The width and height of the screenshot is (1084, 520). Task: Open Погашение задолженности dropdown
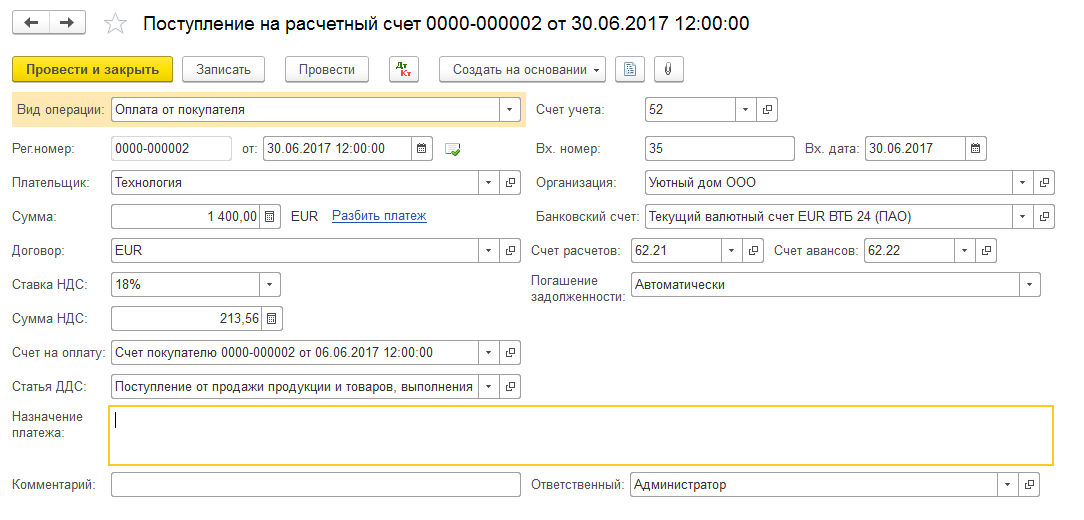(1029, 285)
